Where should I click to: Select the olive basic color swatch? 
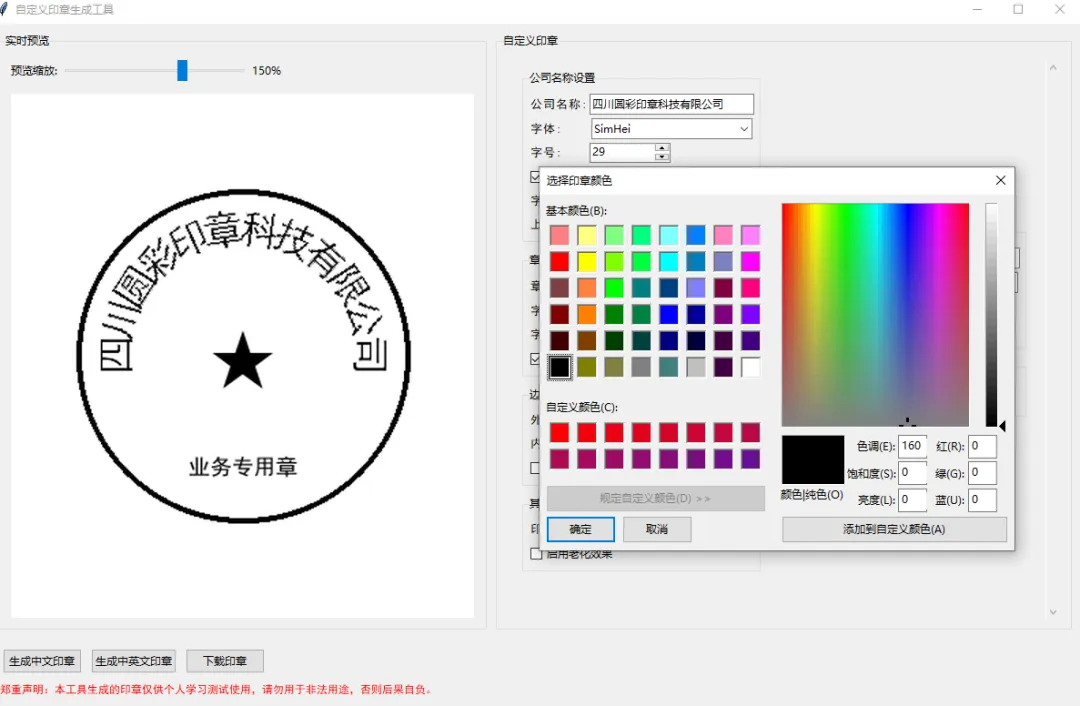coord(587,367)
